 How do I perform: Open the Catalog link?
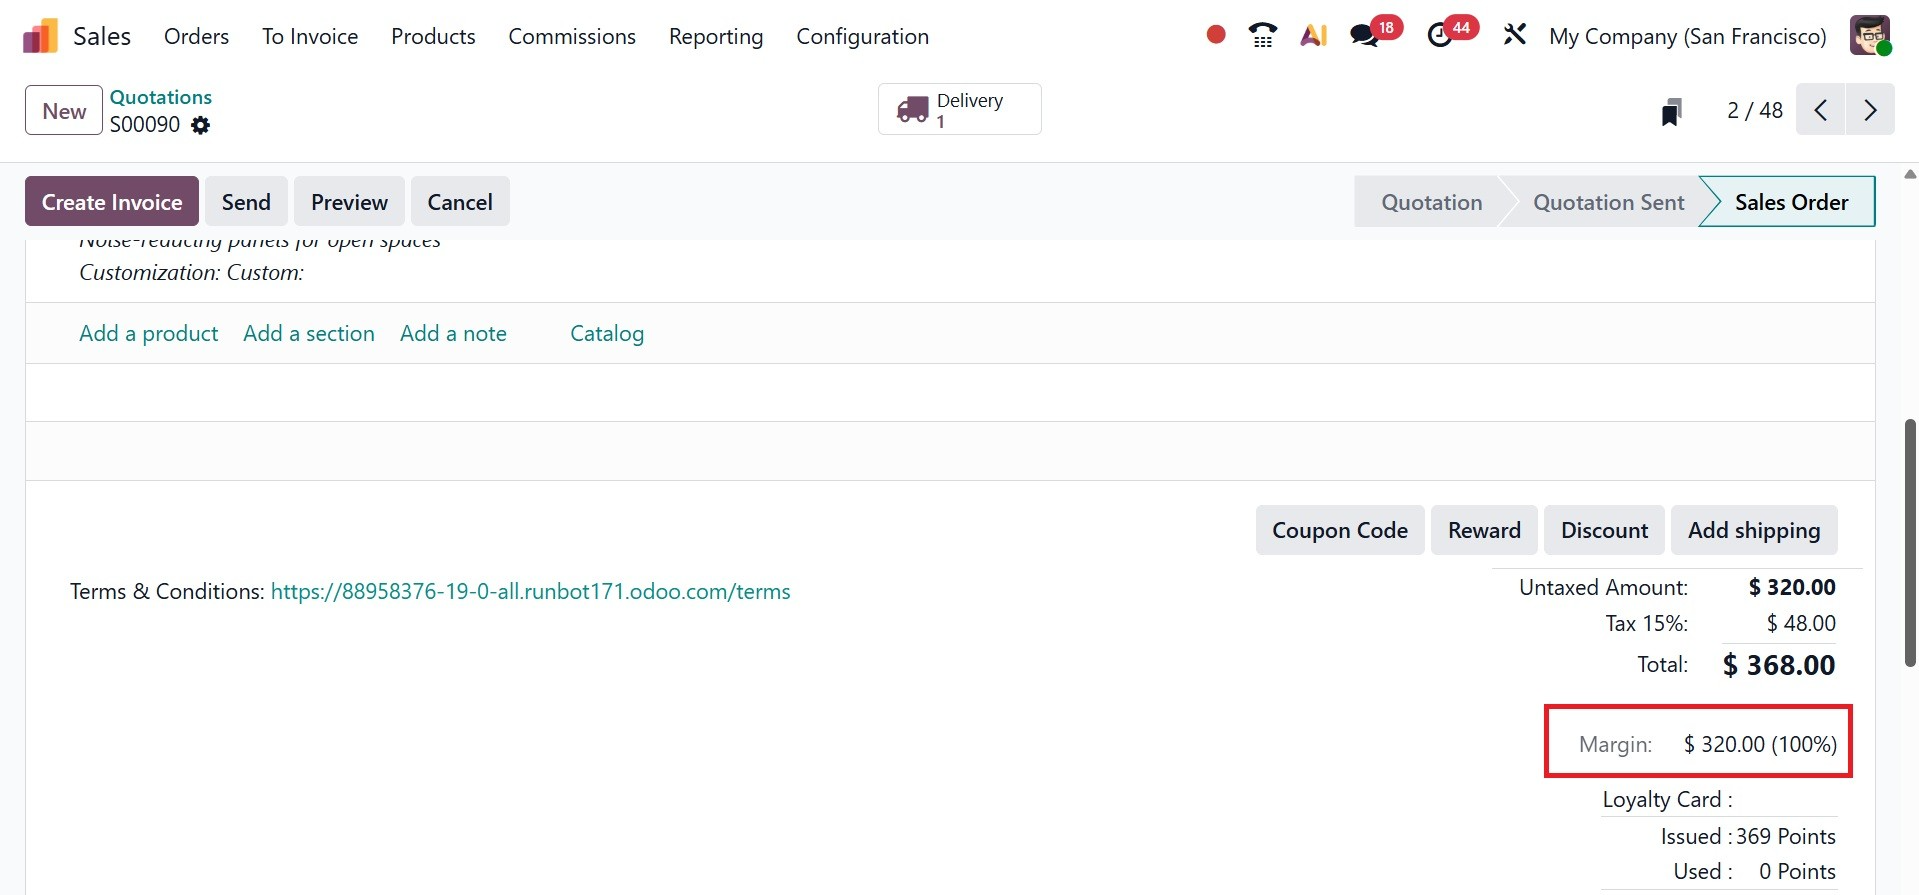click(607, 334)
